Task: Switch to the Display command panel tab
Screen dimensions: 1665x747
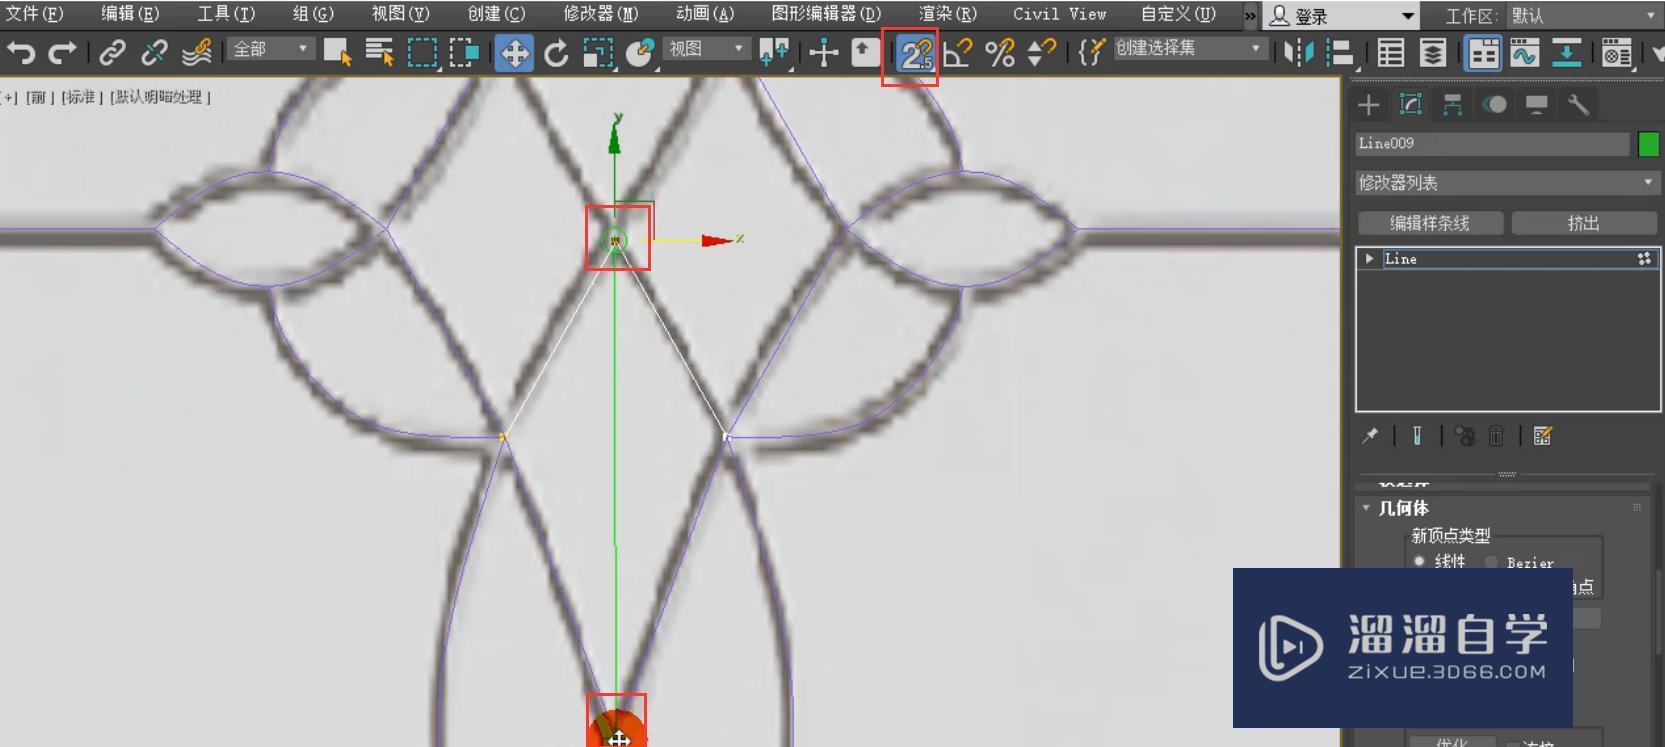Action: (x=1537, y=104)
